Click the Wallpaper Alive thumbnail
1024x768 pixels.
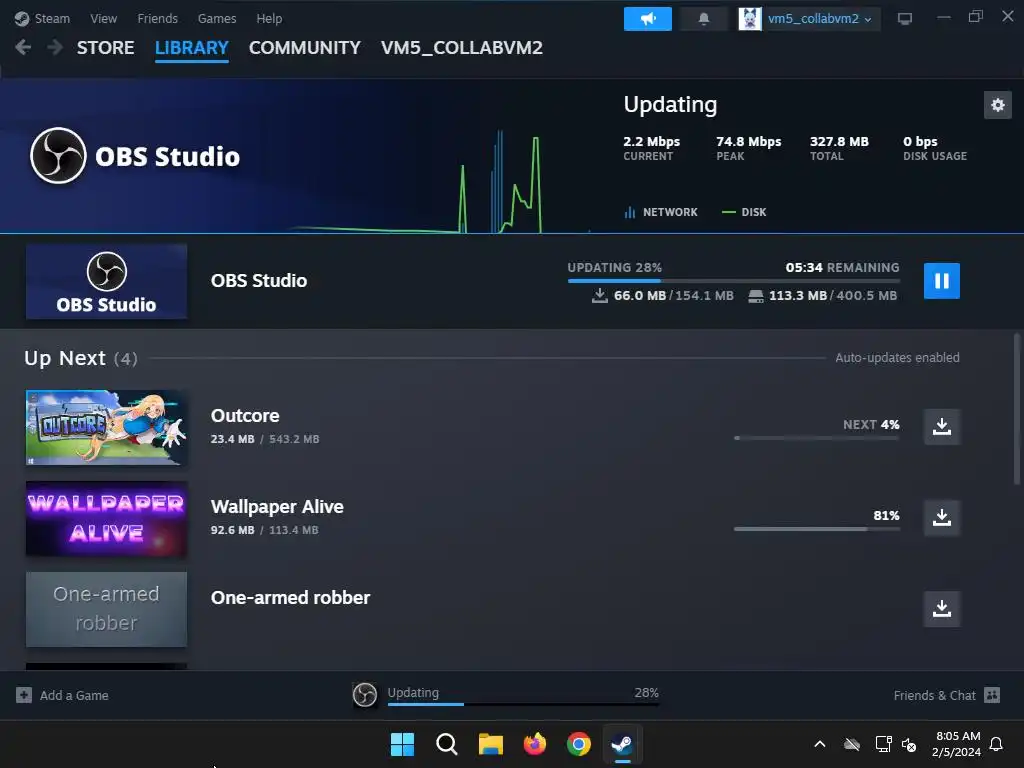click(106, 519)
